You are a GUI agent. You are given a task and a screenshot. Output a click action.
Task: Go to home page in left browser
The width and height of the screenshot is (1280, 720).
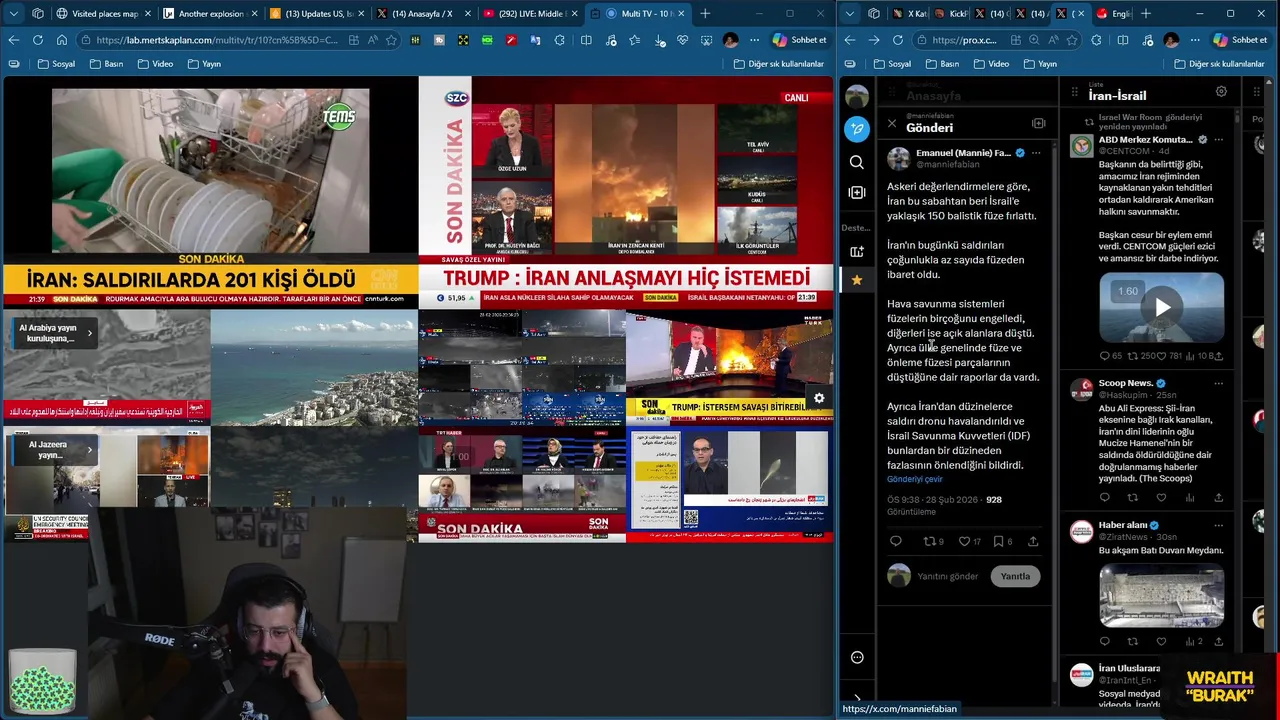[62, 40]
